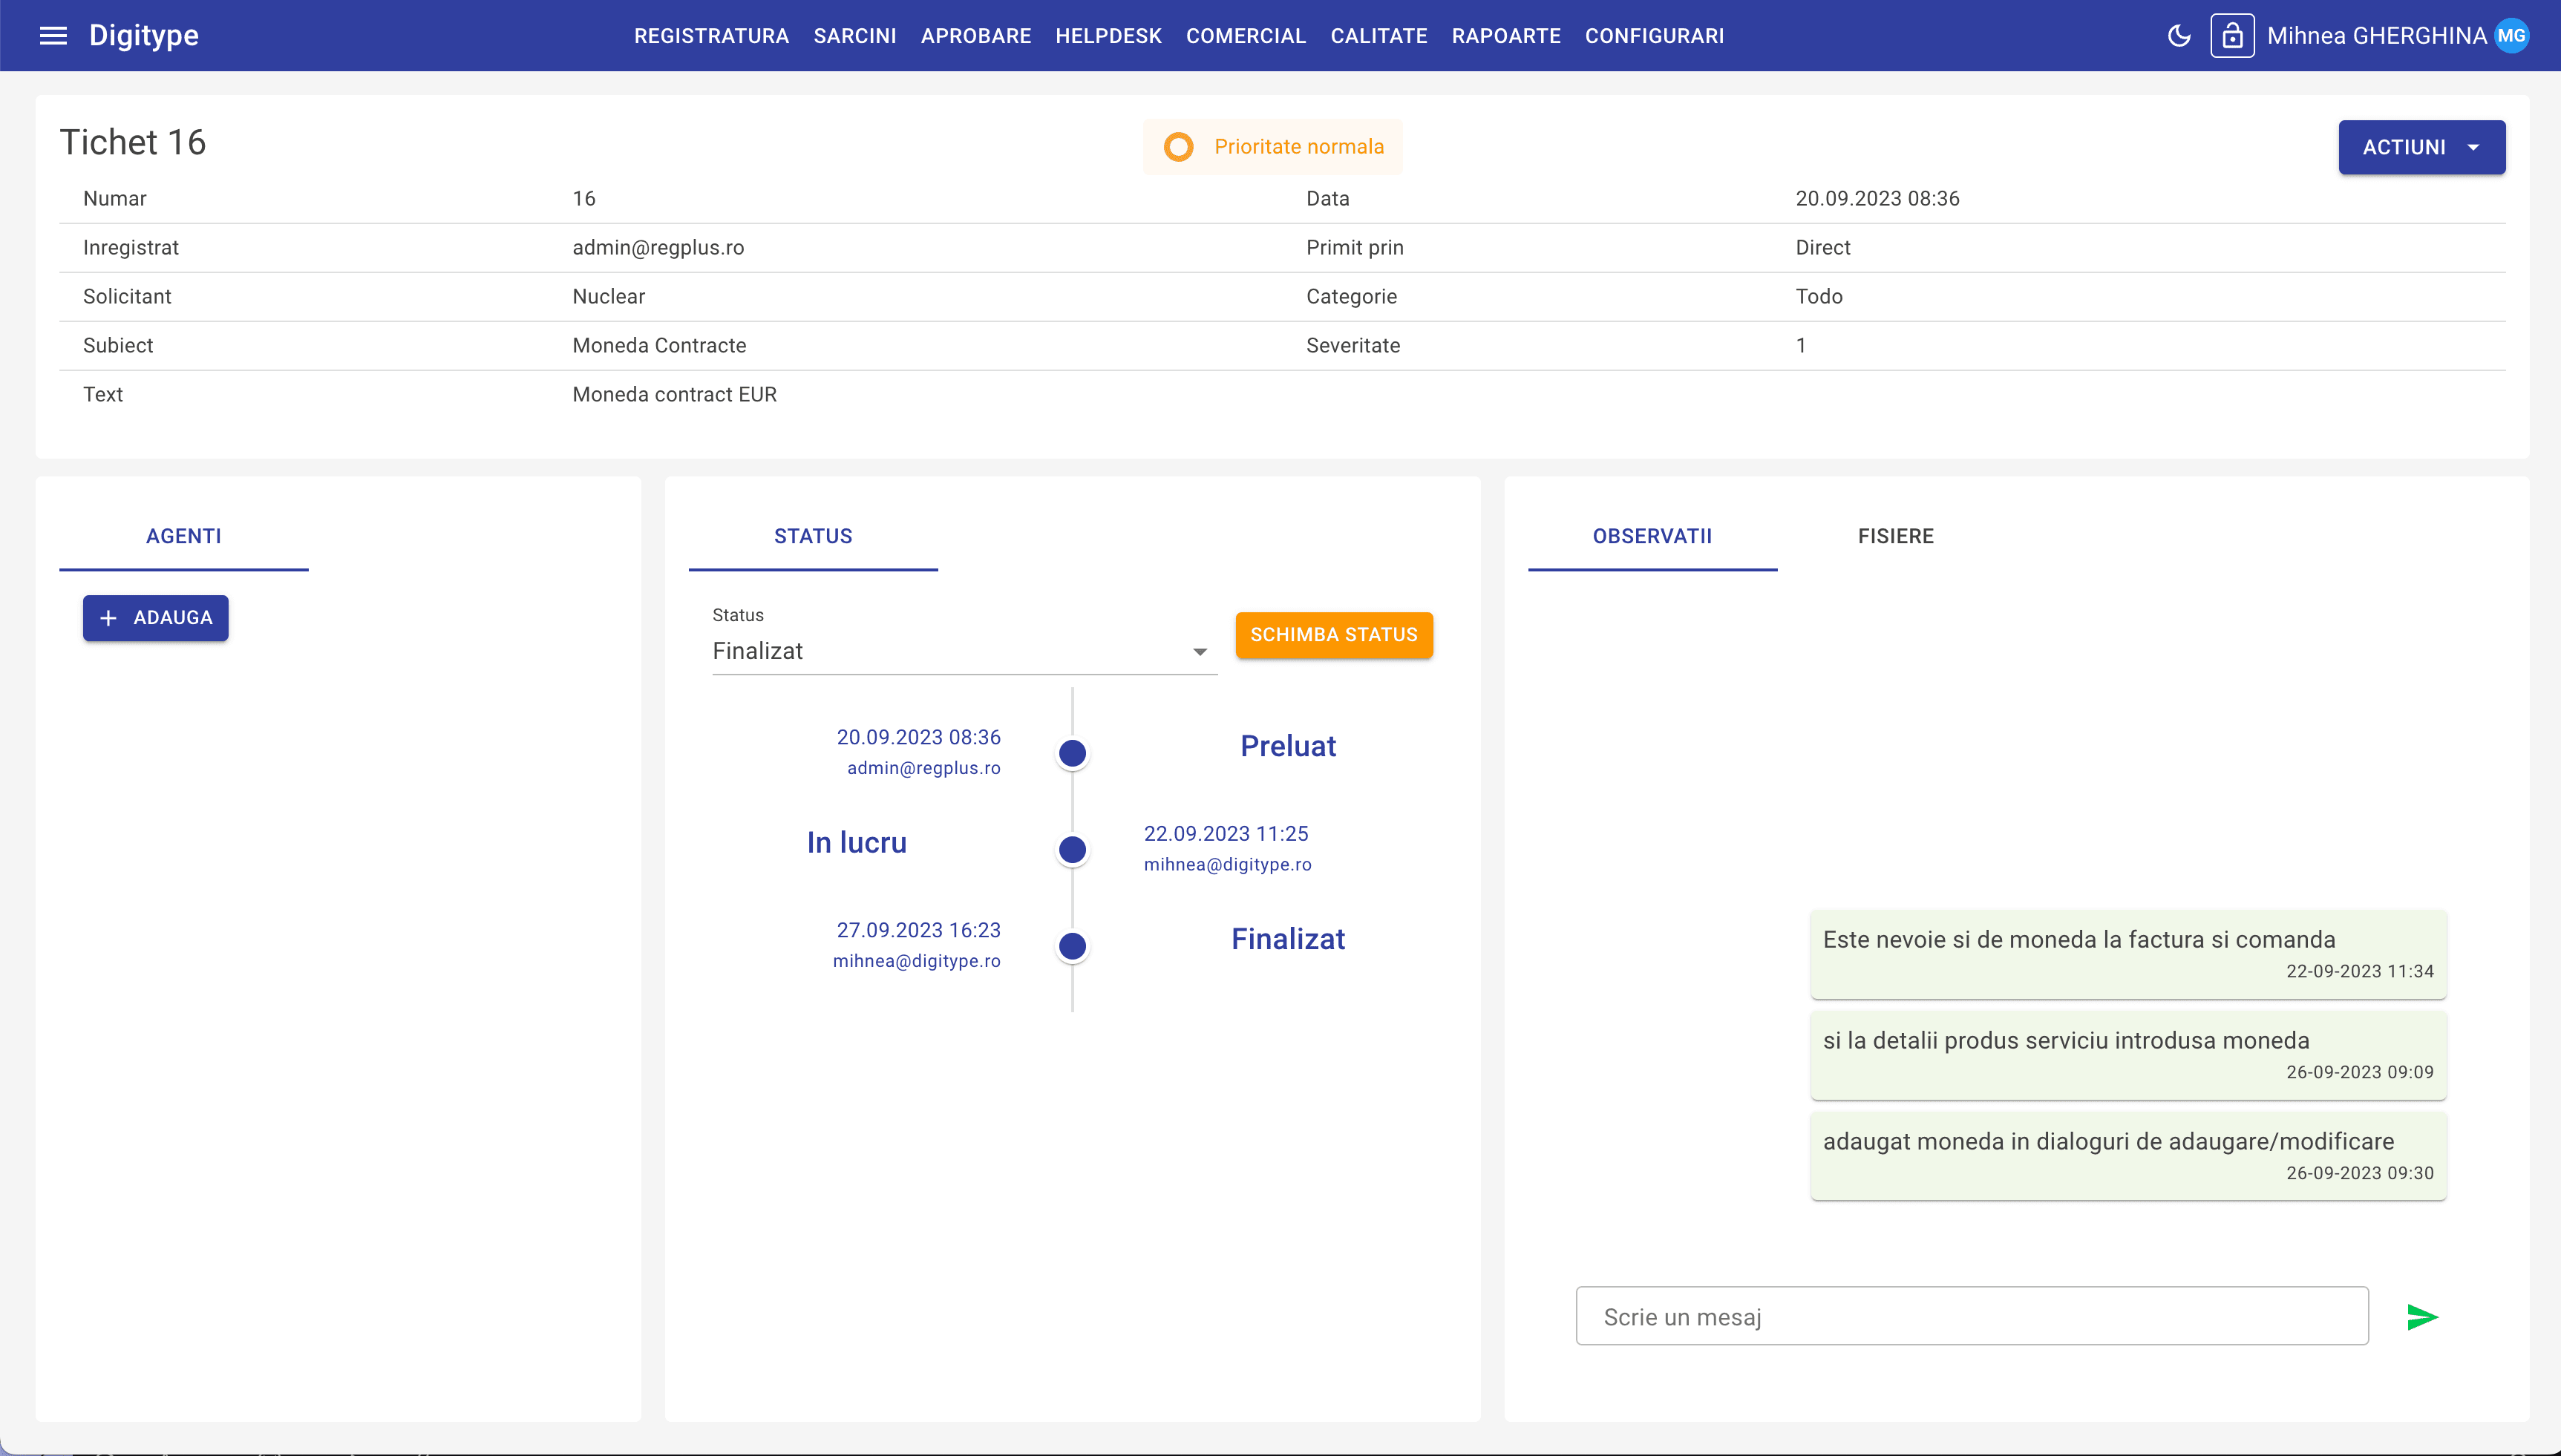The image size is (2561, 1456).
Task: Click the timeline dot next to In lucru
Action: coord(1071,849)
